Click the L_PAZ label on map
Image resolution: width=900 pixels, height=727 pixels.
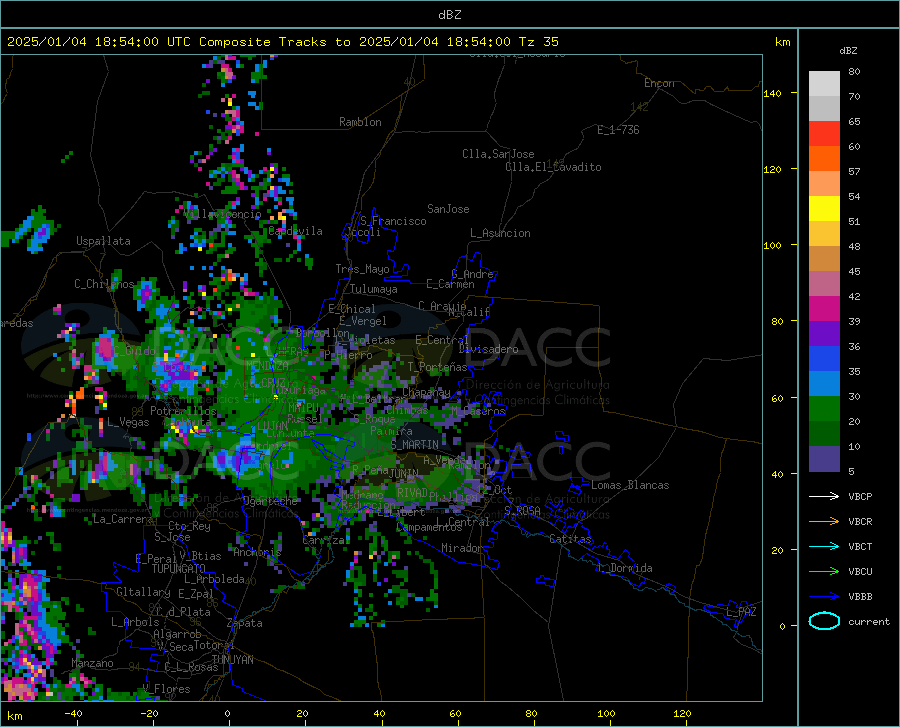pos(741,612)
